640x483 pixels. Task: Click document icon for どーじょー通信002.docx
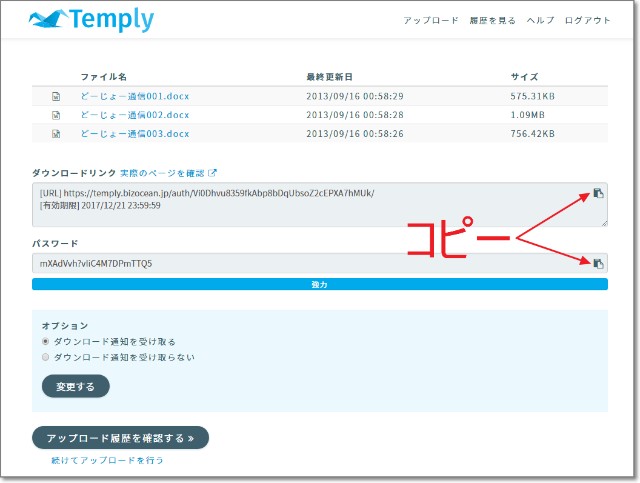coord(56,115)
